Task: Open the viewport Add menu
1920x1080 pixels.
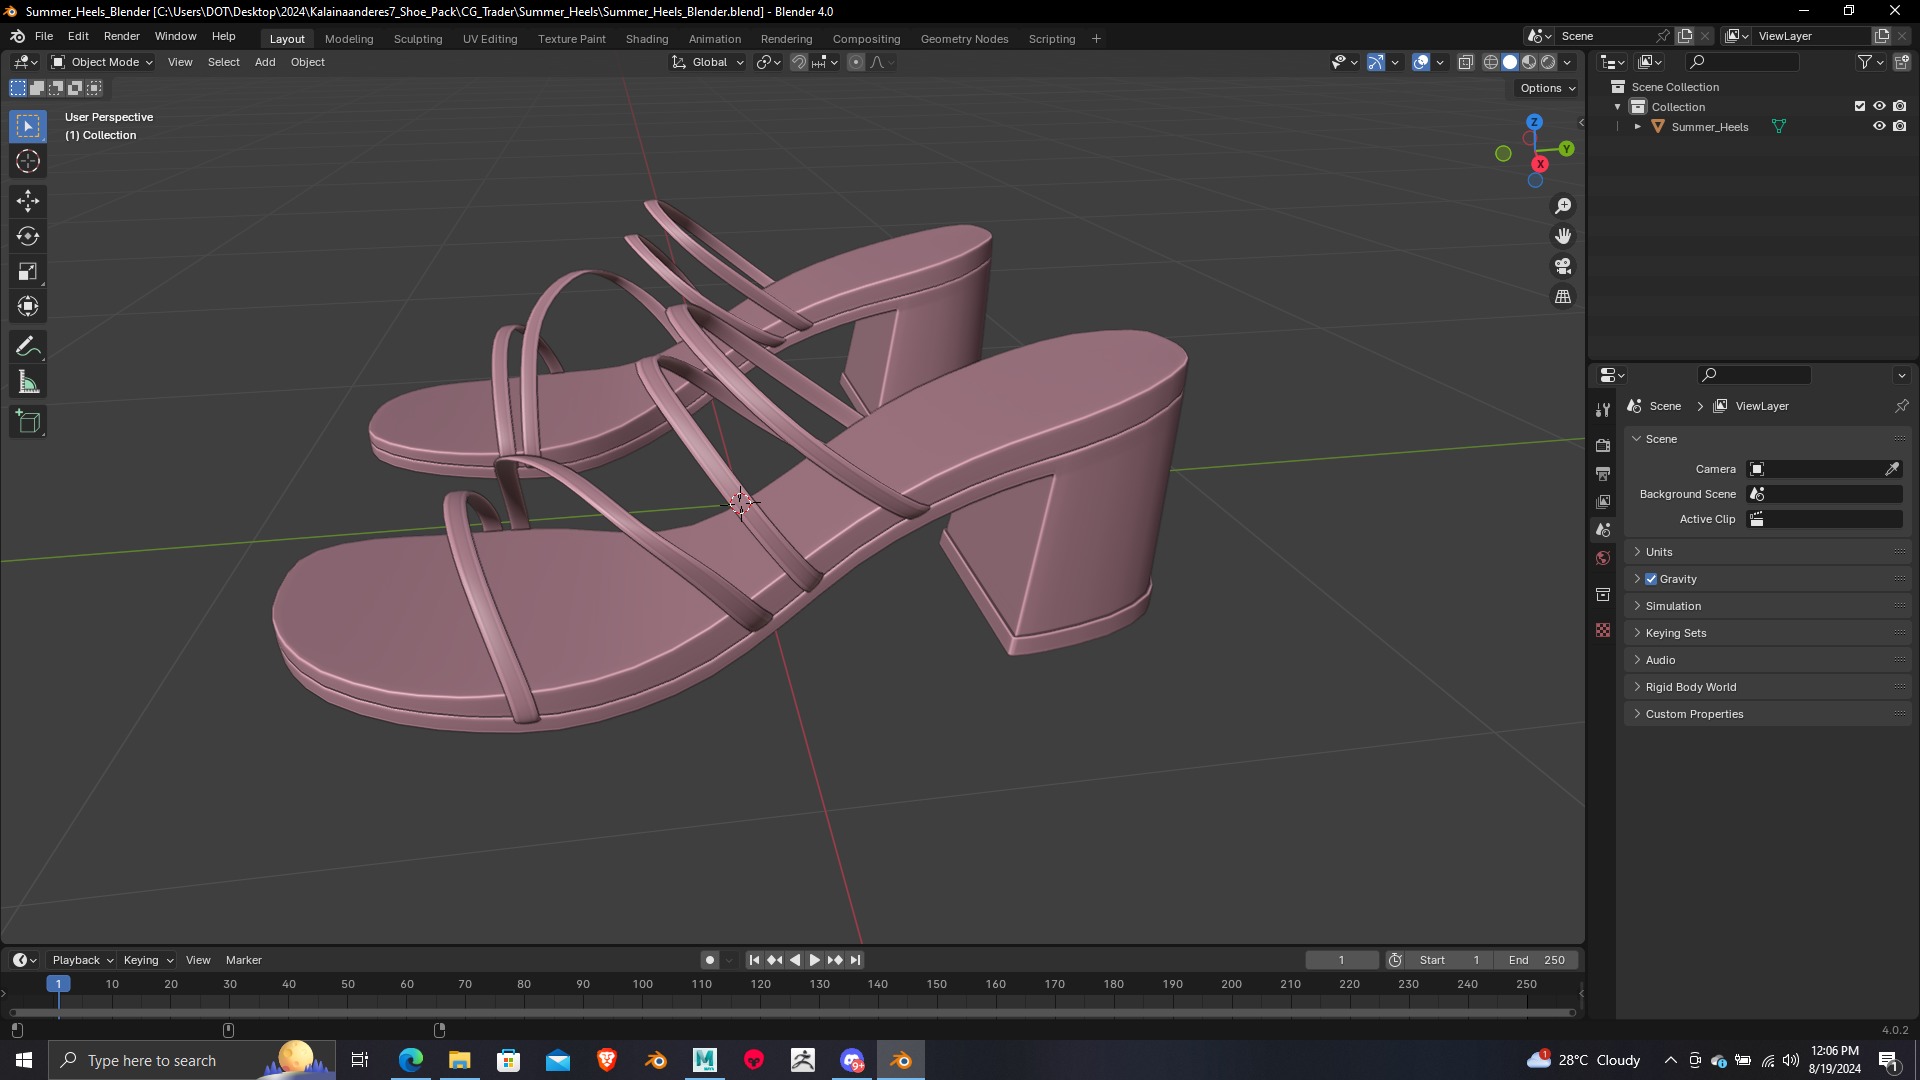Action: [x=265, y=62]
